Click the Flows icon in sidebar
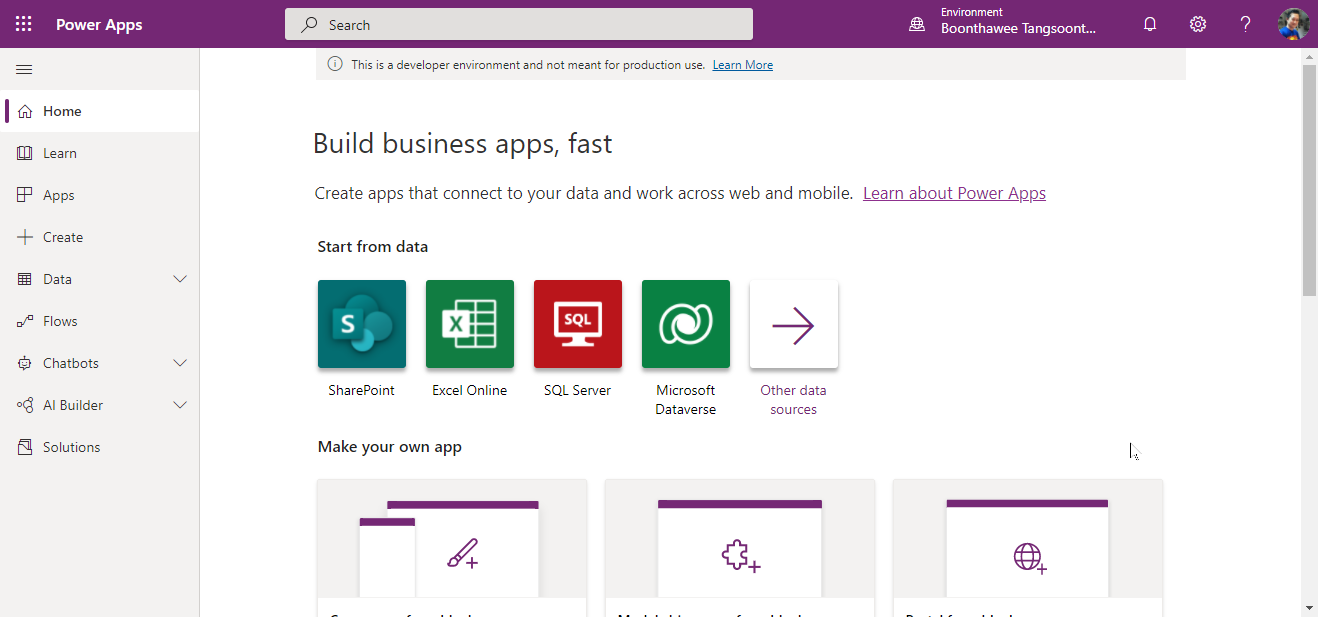 [25, 321]
